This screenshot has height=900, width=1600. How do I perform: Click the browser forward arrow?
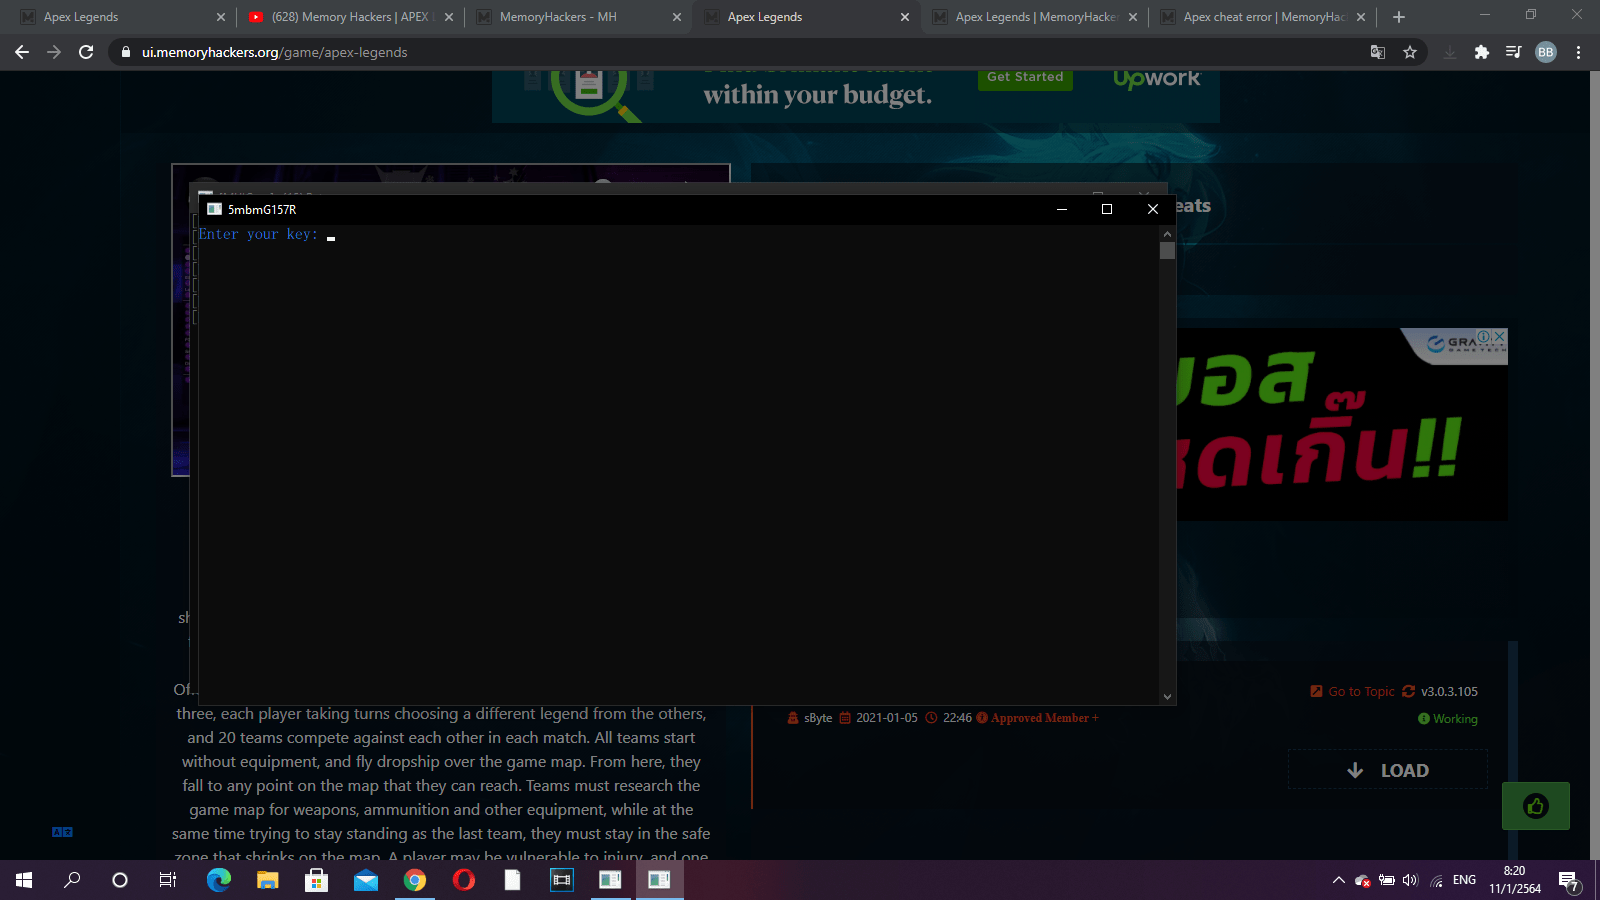point(54,52)
